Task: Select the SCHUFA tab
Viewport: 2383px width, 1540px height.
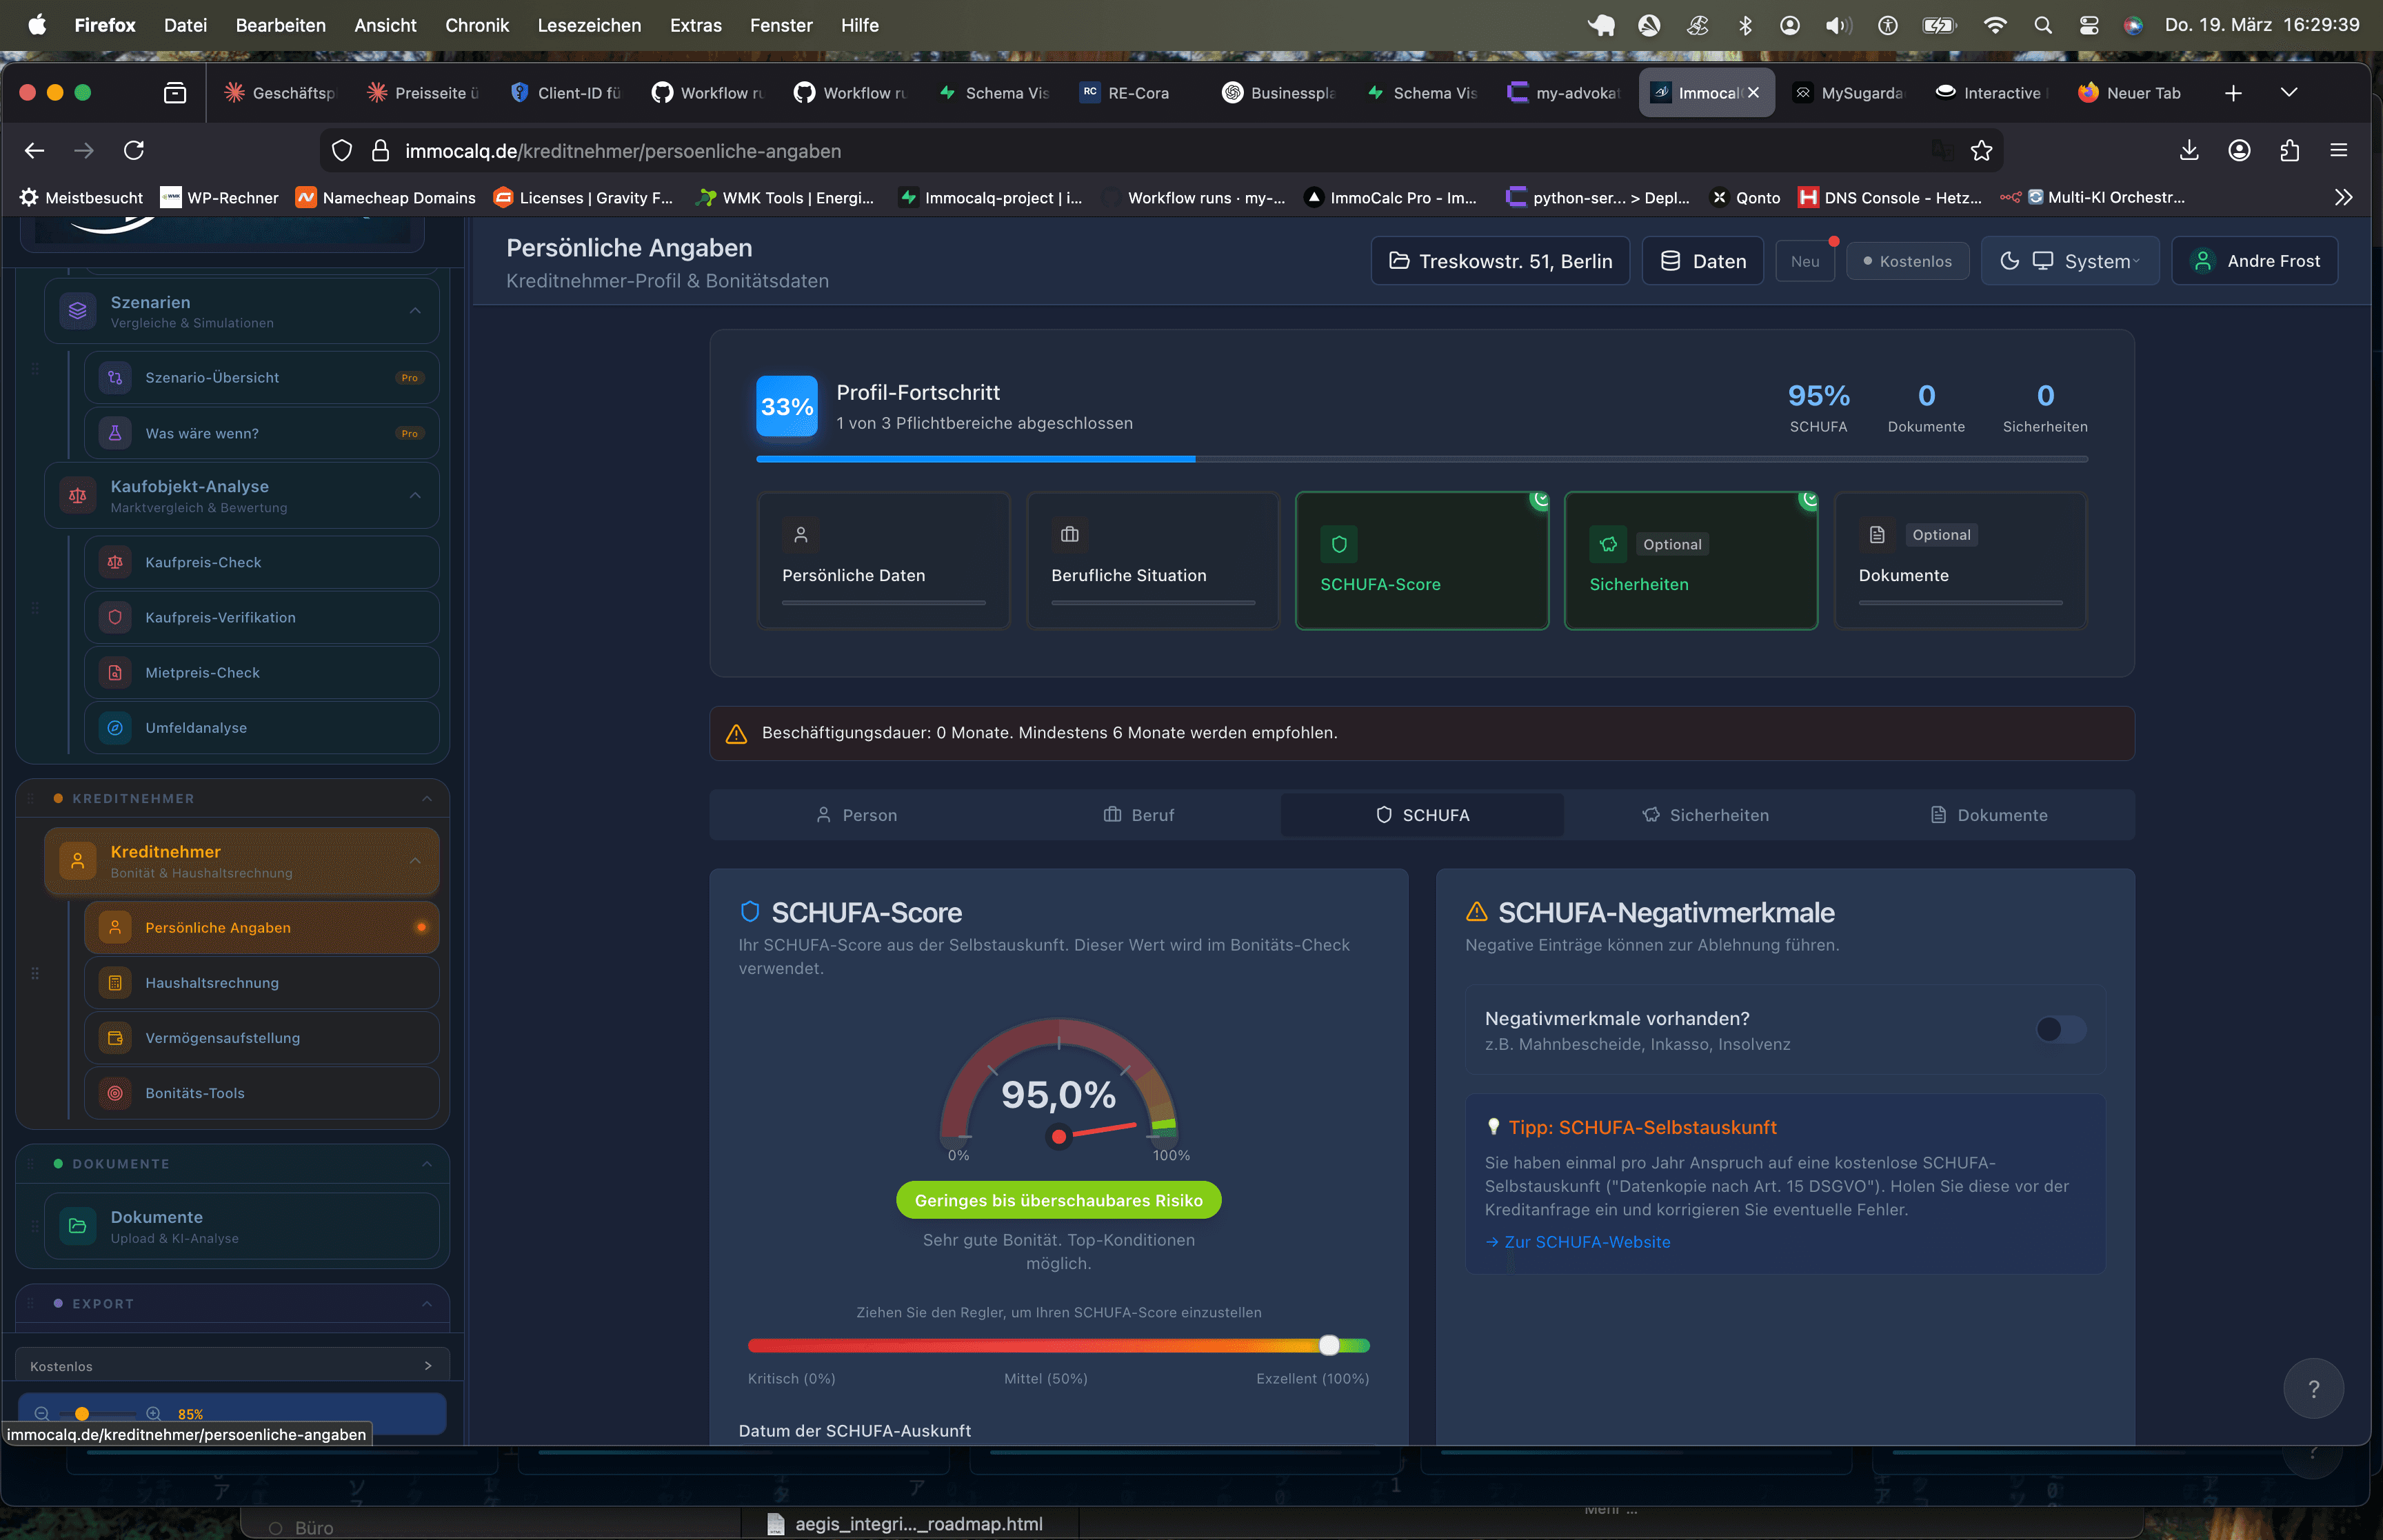Action: point(1422,814)
